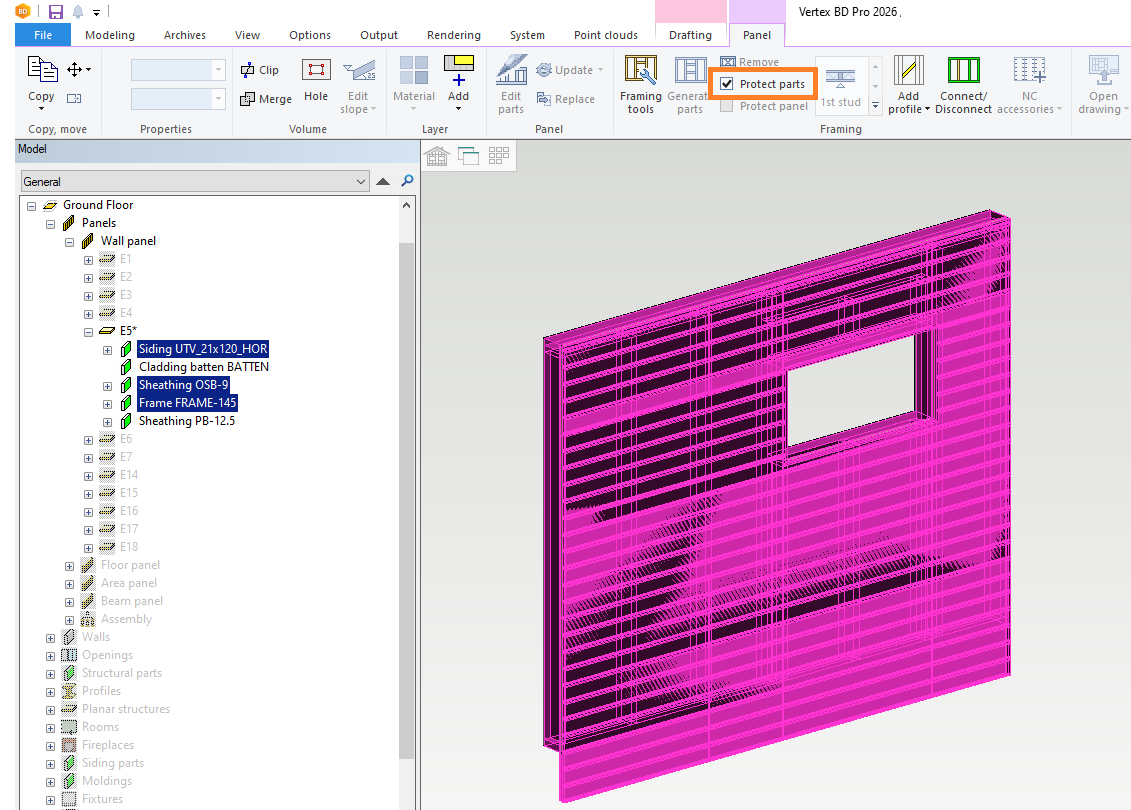Viewport: 1131px width, 810px height.
Task: Toggle the Protect panel checkbox
Action: [x=727, y=106]
